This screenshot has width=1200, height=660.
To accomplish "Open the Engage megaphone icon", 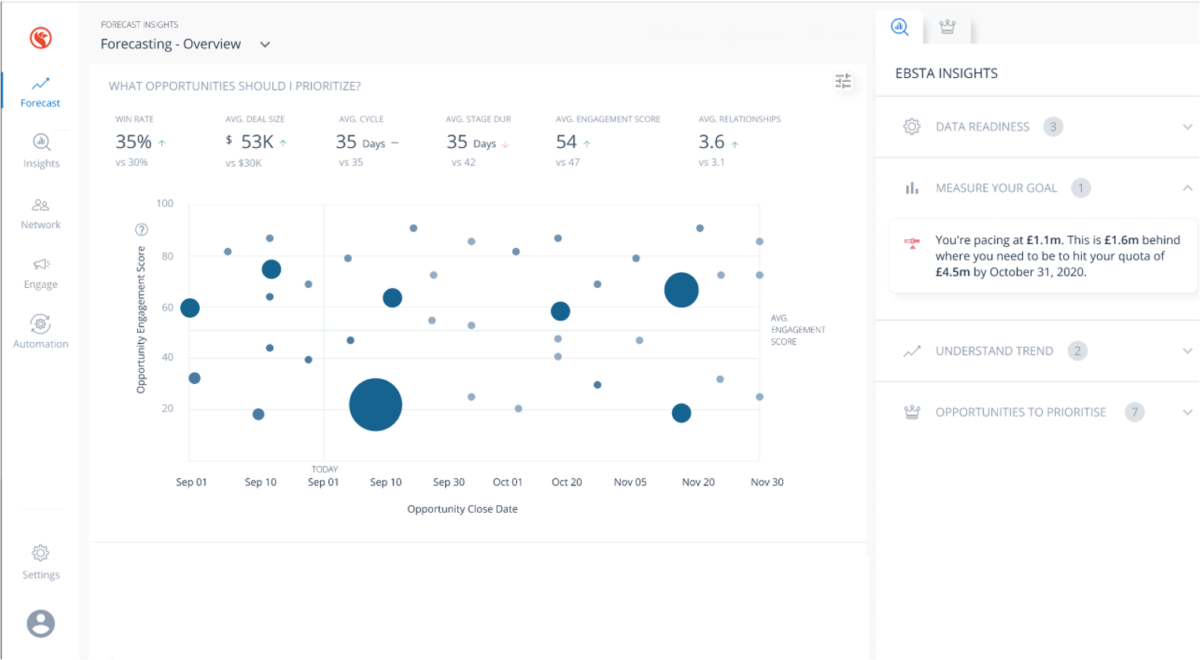I will [x=41, y=272].
